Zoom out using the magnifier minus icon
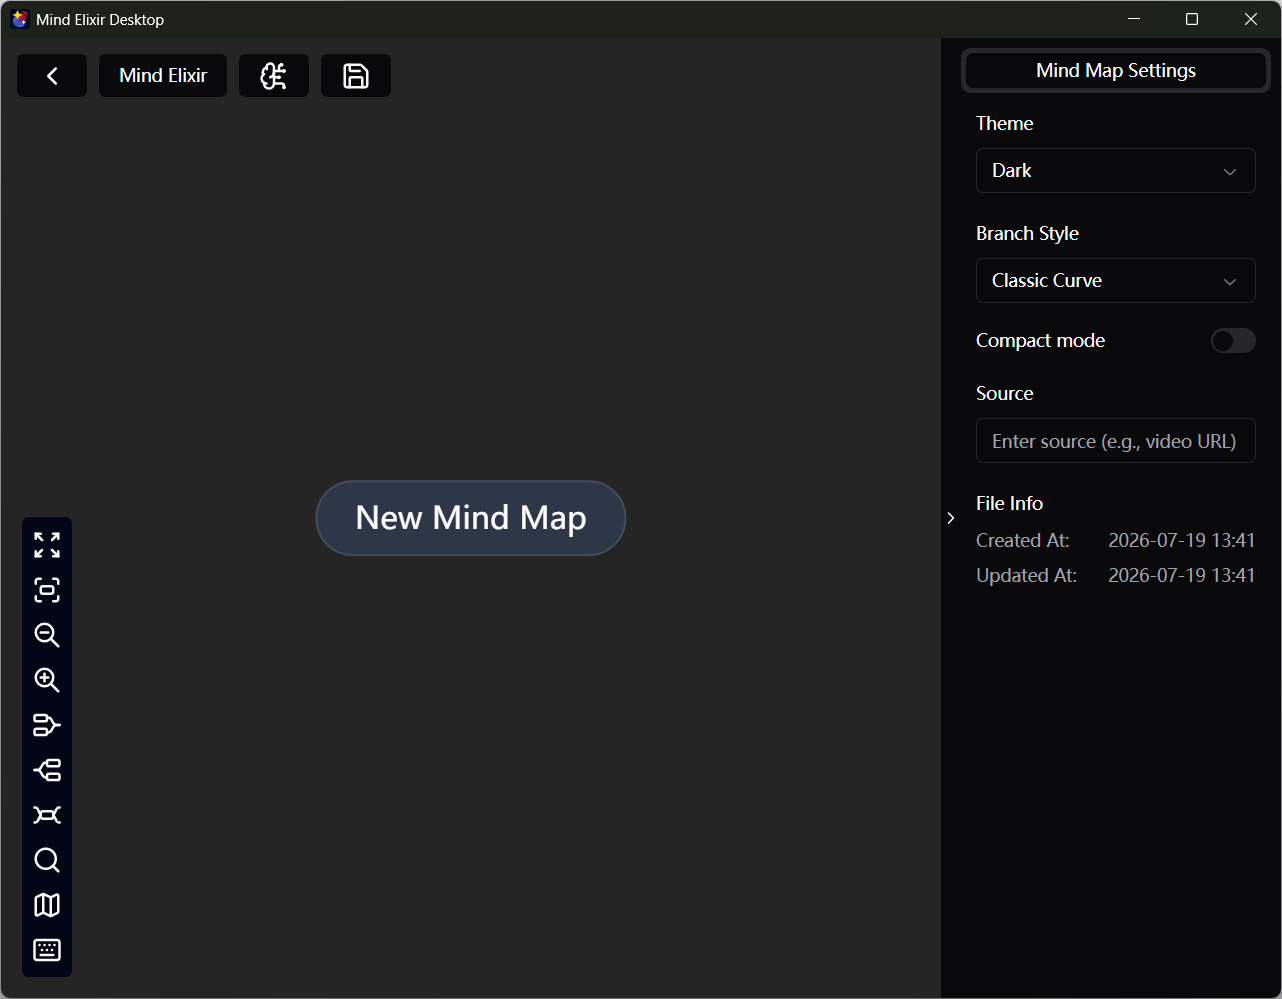The image size is (1282, 999). 47,635
